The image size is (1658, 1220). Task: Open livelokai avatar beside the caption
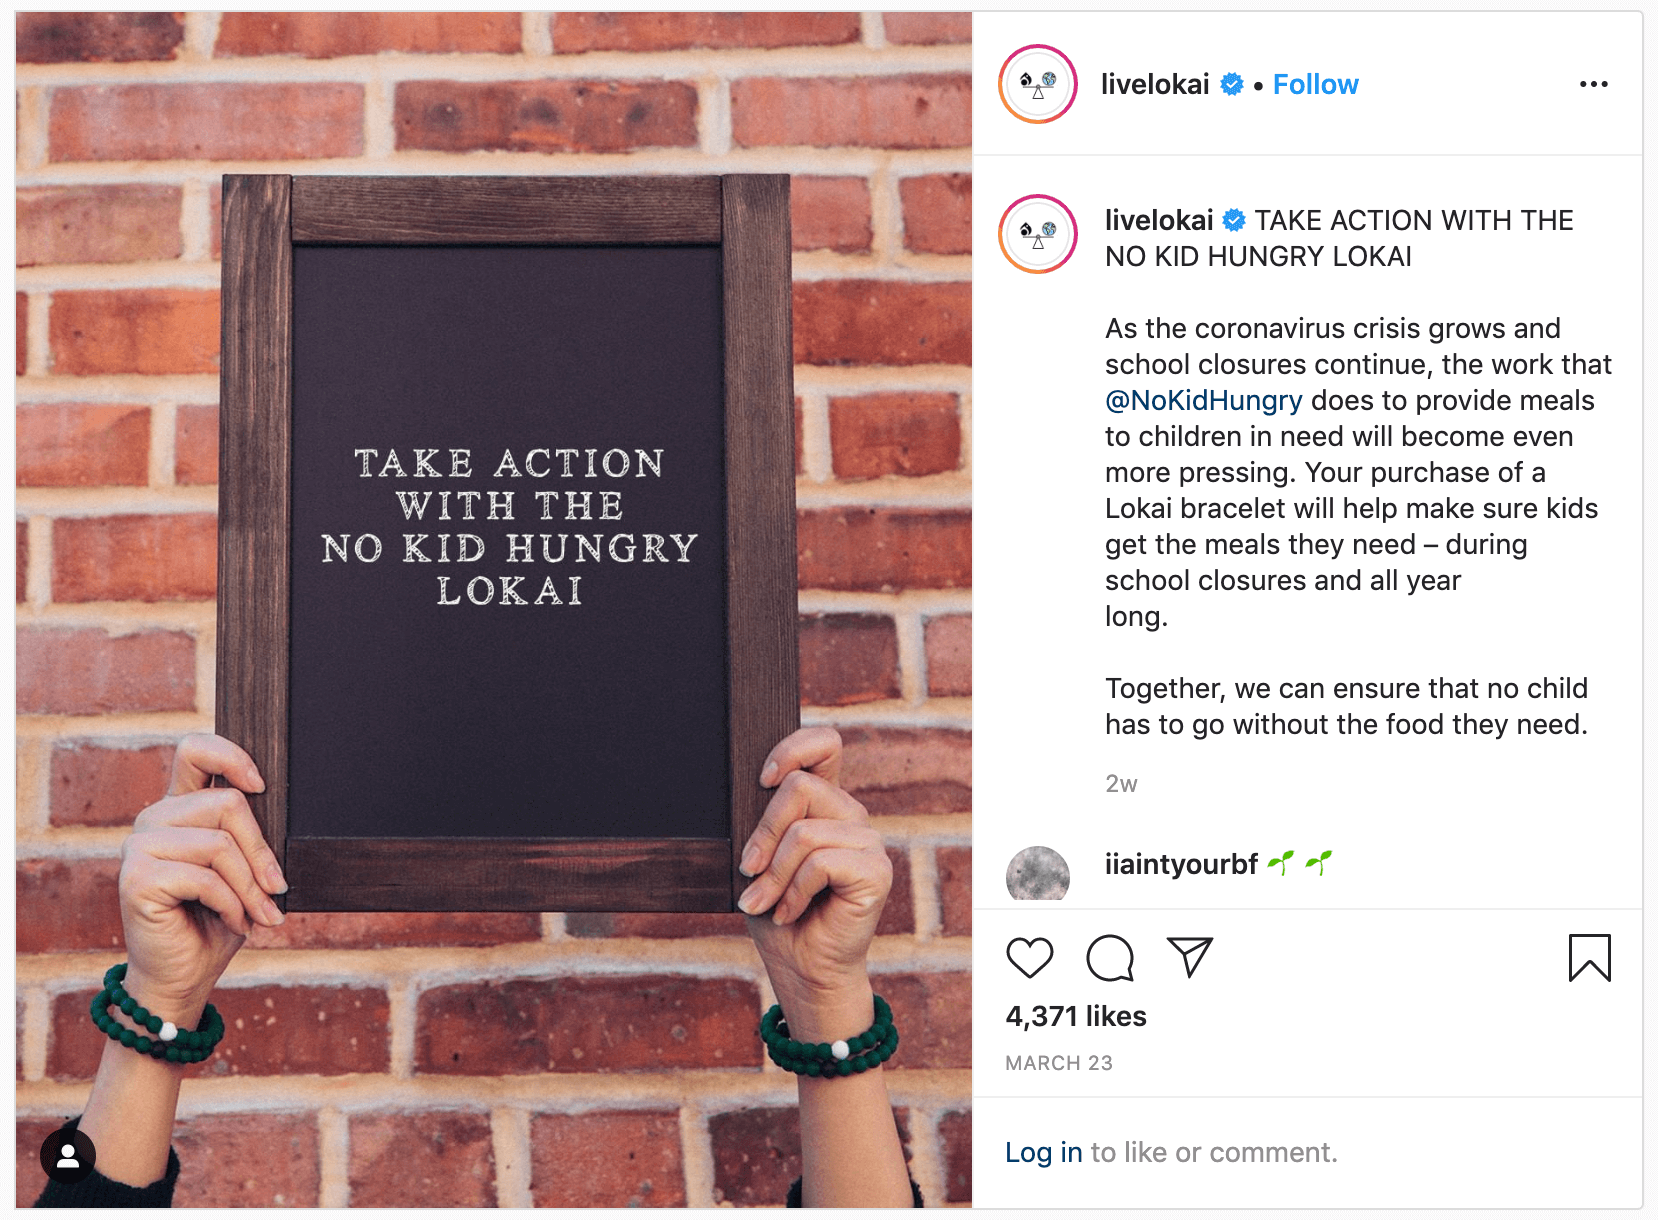point(1038,234)
